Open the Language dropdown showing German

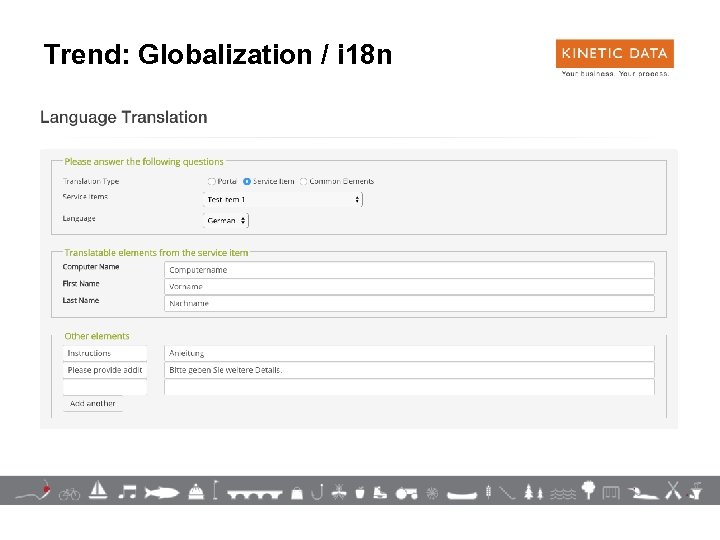tap(224, 220)
